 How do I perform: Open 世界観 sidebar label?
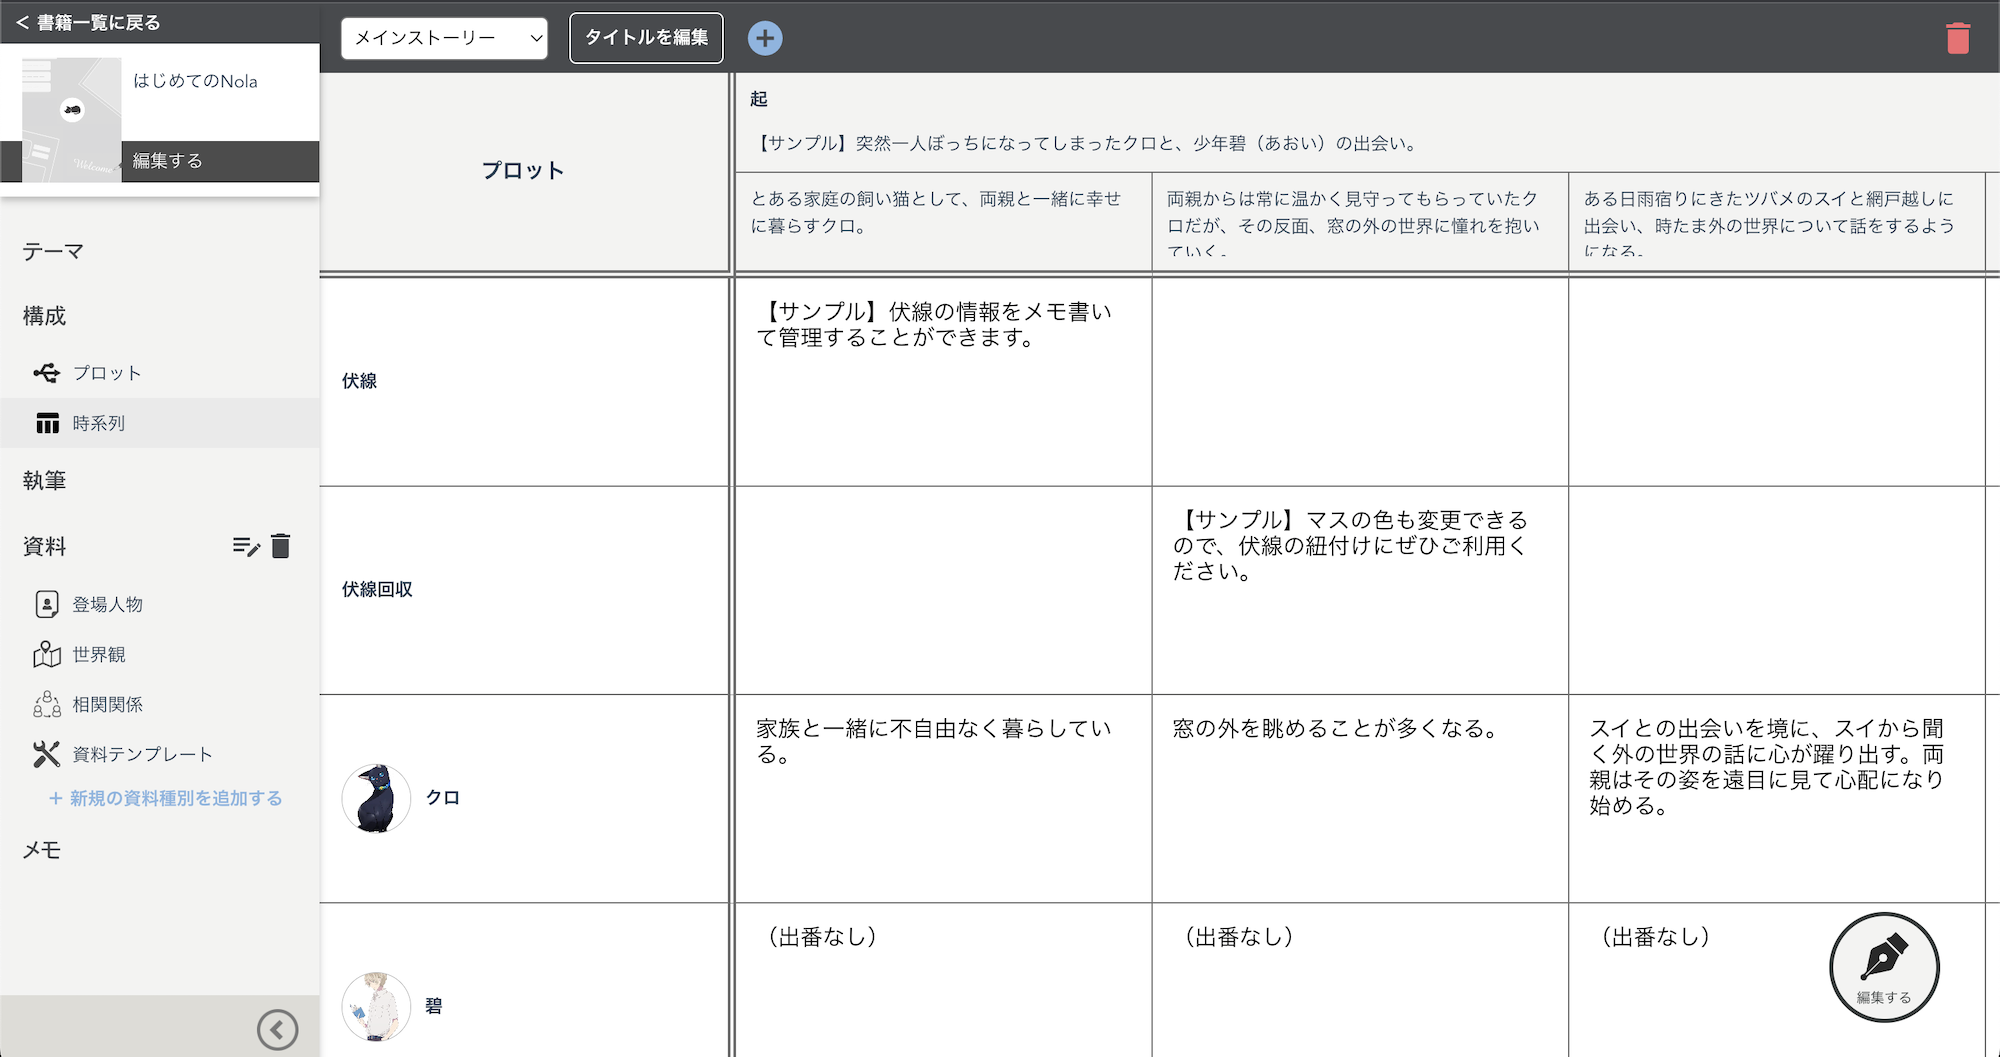point(99,654)
